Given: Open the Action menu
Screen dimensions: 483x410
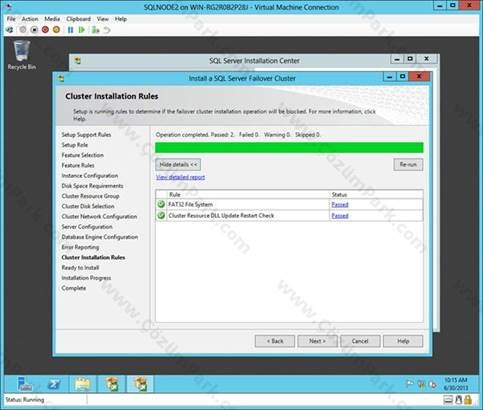Looking at the screenshot, I should click(x=30, y=19).
